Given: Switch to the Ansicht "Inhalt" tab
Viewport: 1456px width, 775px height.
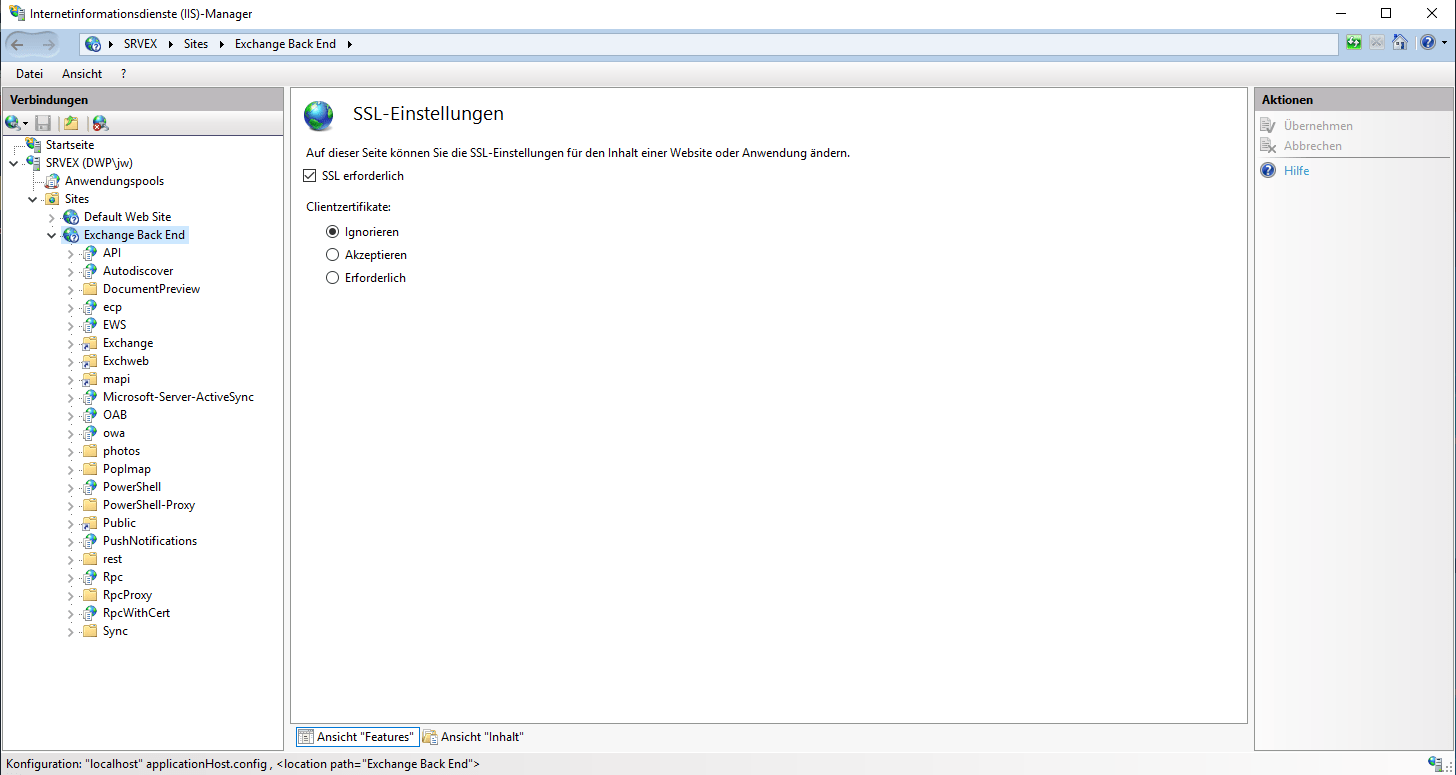Looking at the screenshot, I should 473,737.
